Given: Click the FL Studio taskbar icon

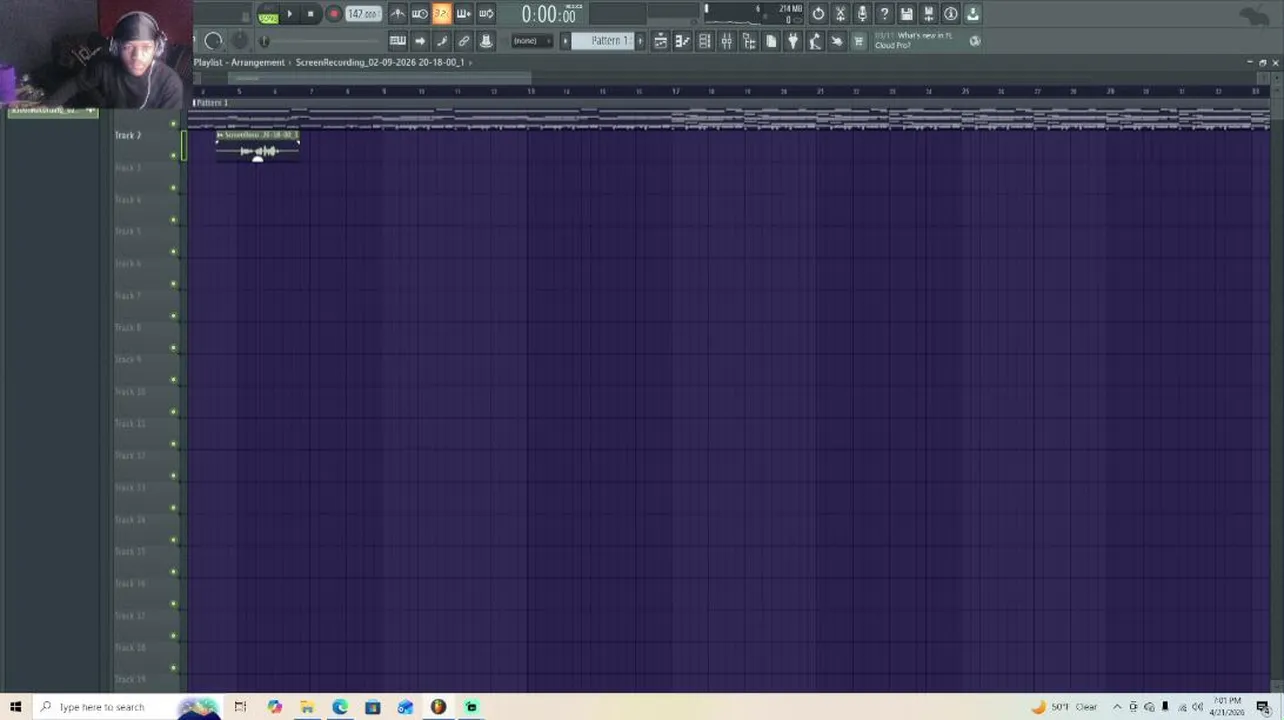Looking at the screenshot, I should pos(438,707).
